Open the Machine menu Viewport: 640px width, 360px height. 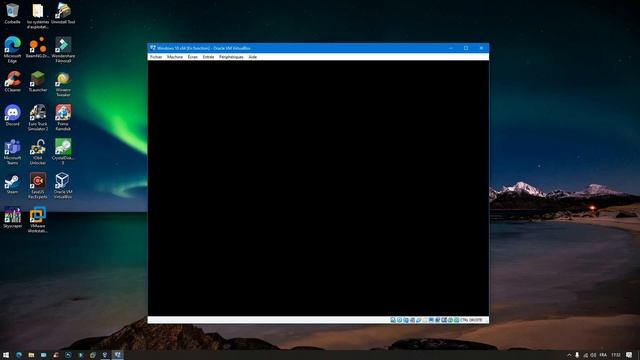(x=175, y=57)
